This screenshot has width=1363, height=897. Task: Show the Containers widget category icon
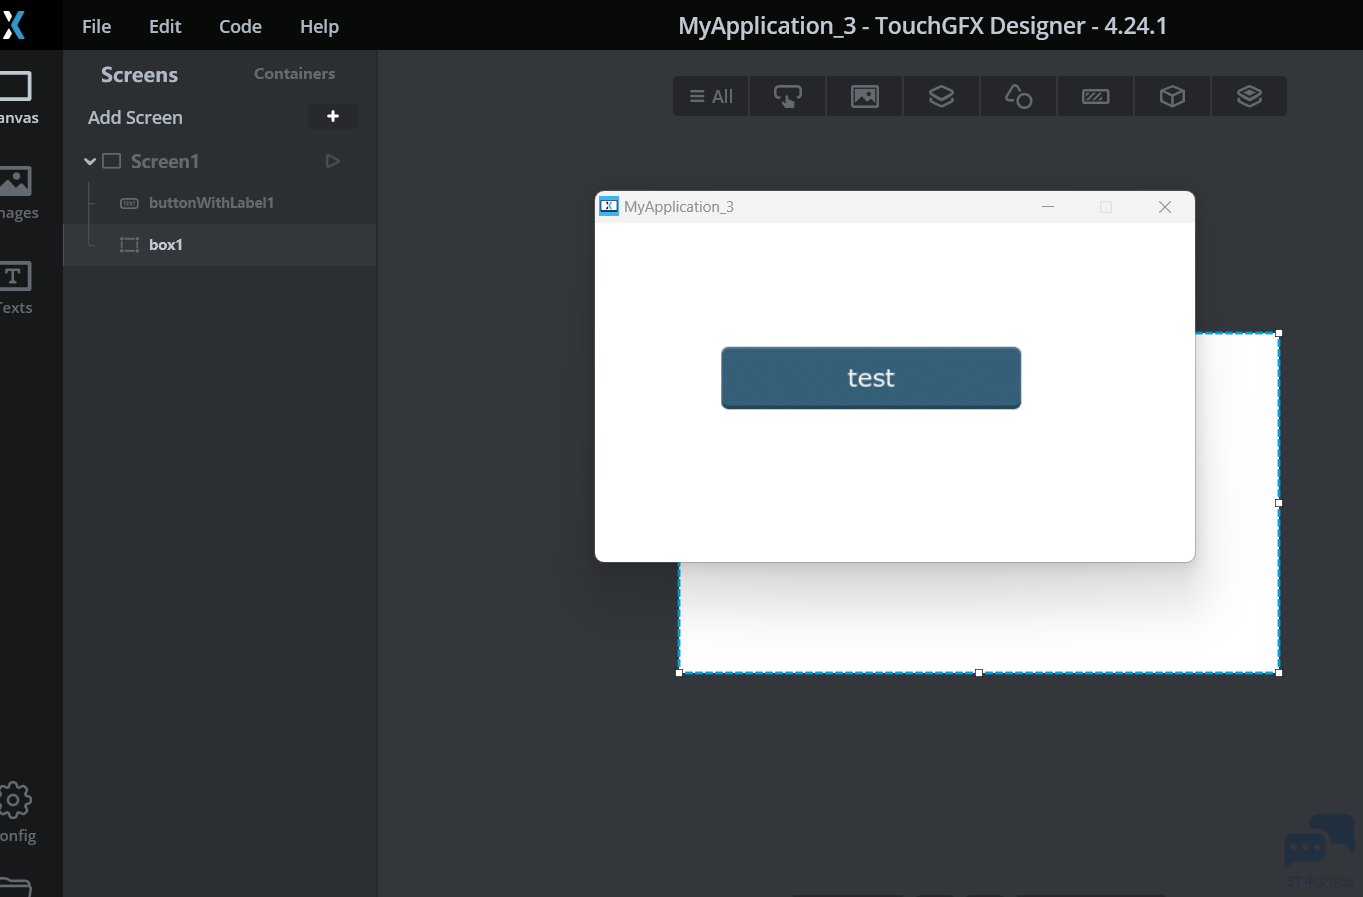tap(941, 96)
